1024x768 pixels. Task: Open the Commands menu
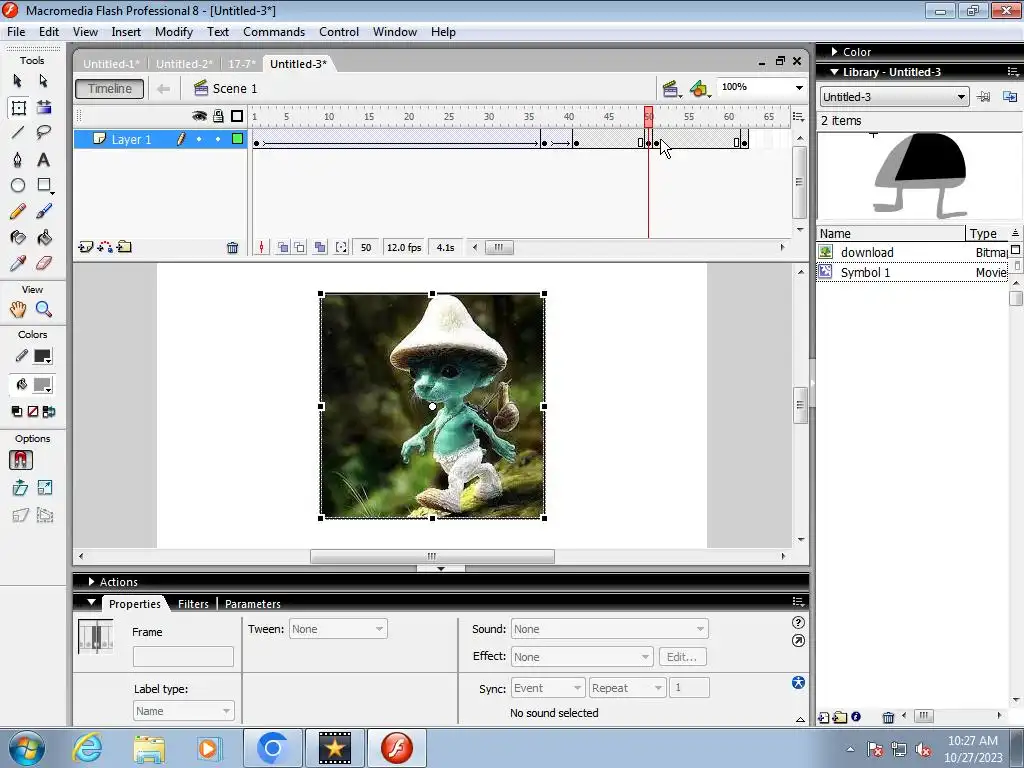click(274, 32)
